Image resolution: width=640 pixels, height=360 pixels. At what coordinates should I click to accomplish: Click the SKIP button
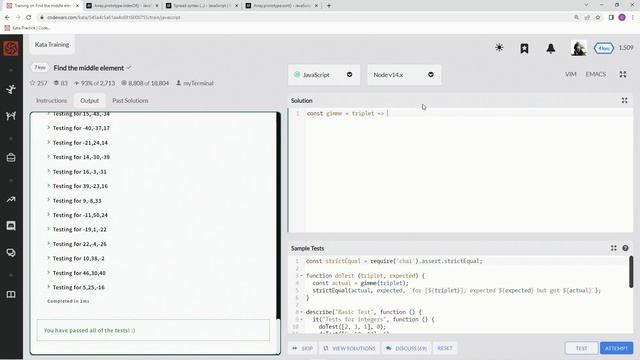pos(302,348)
